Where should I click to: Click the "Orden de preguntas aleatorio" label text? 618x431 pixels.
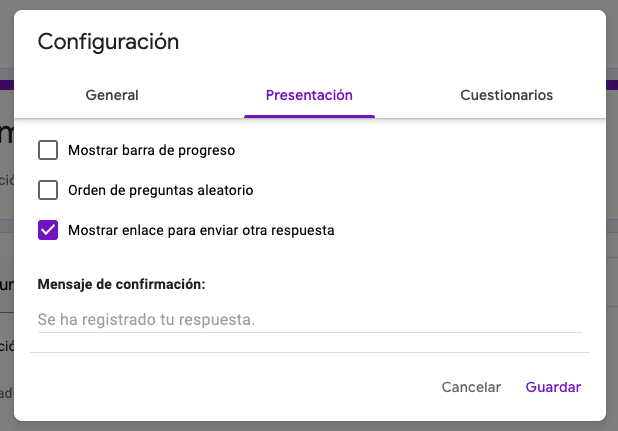(160, 190)
